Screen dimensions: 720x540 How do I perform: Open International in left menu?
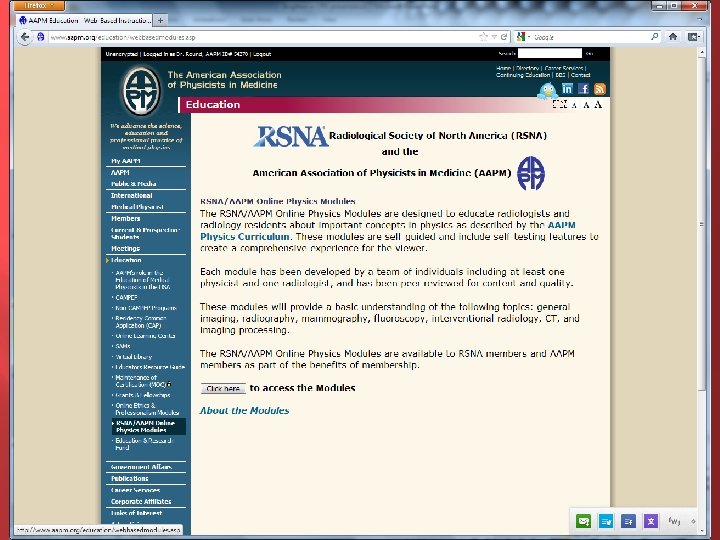[x=131, y=196]
